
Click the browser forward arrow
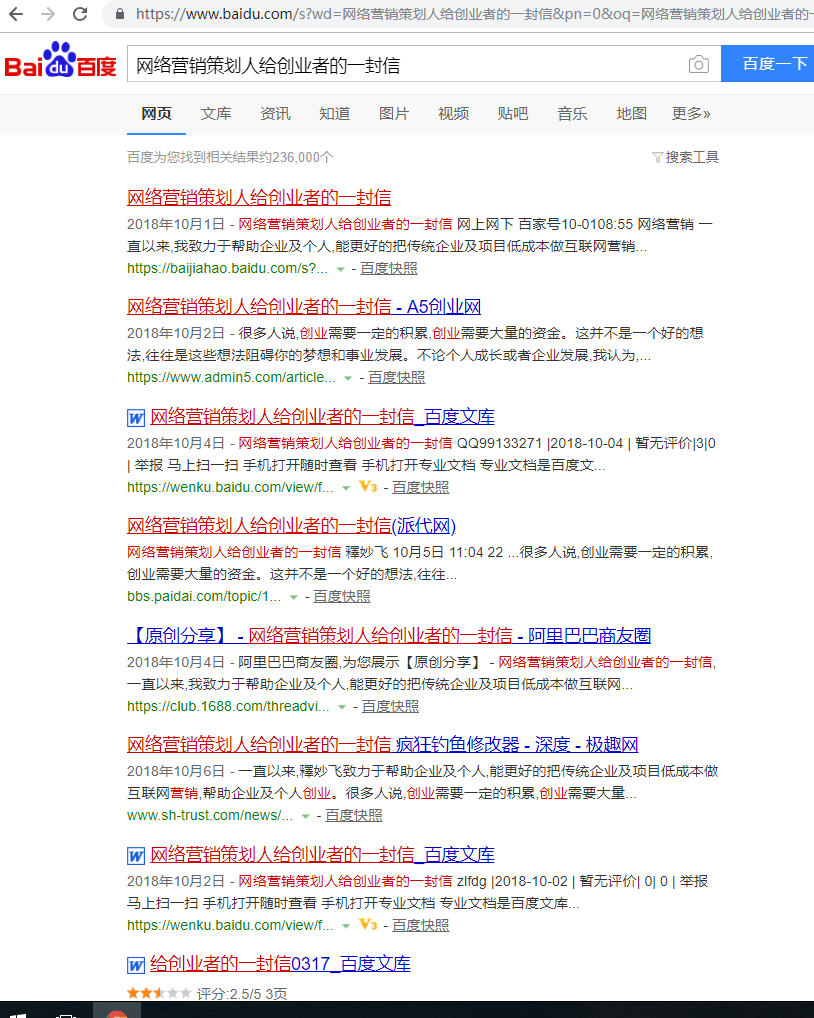(48, 14)
